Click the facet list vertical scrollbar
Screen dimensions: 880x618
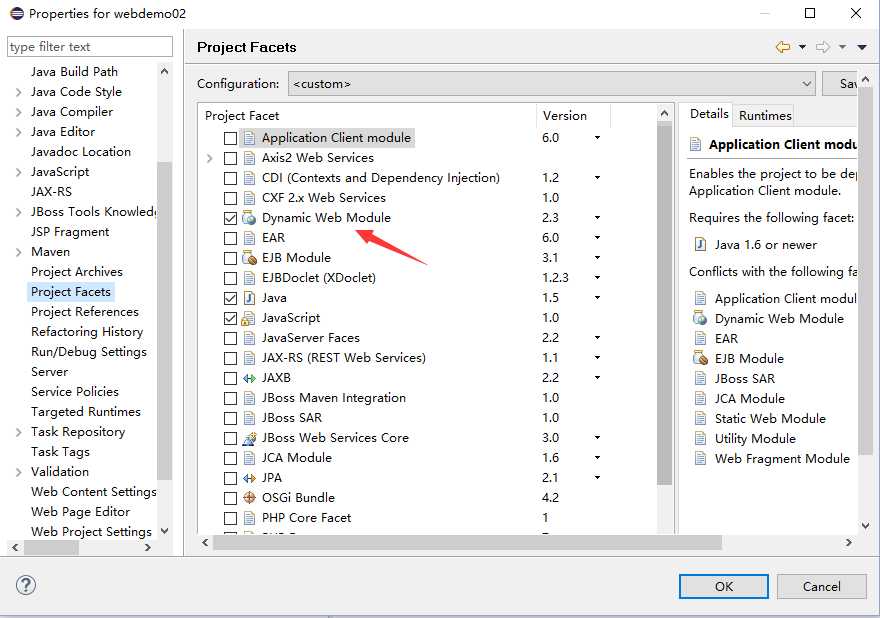(x=664, y=303)
